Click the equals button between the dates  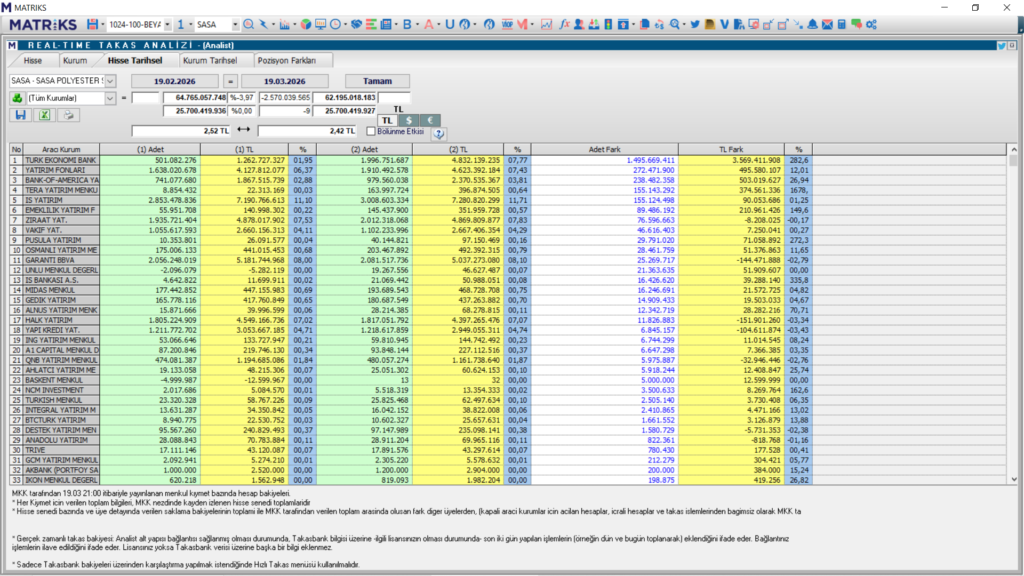pyautogui.click(x=230, y=81)
